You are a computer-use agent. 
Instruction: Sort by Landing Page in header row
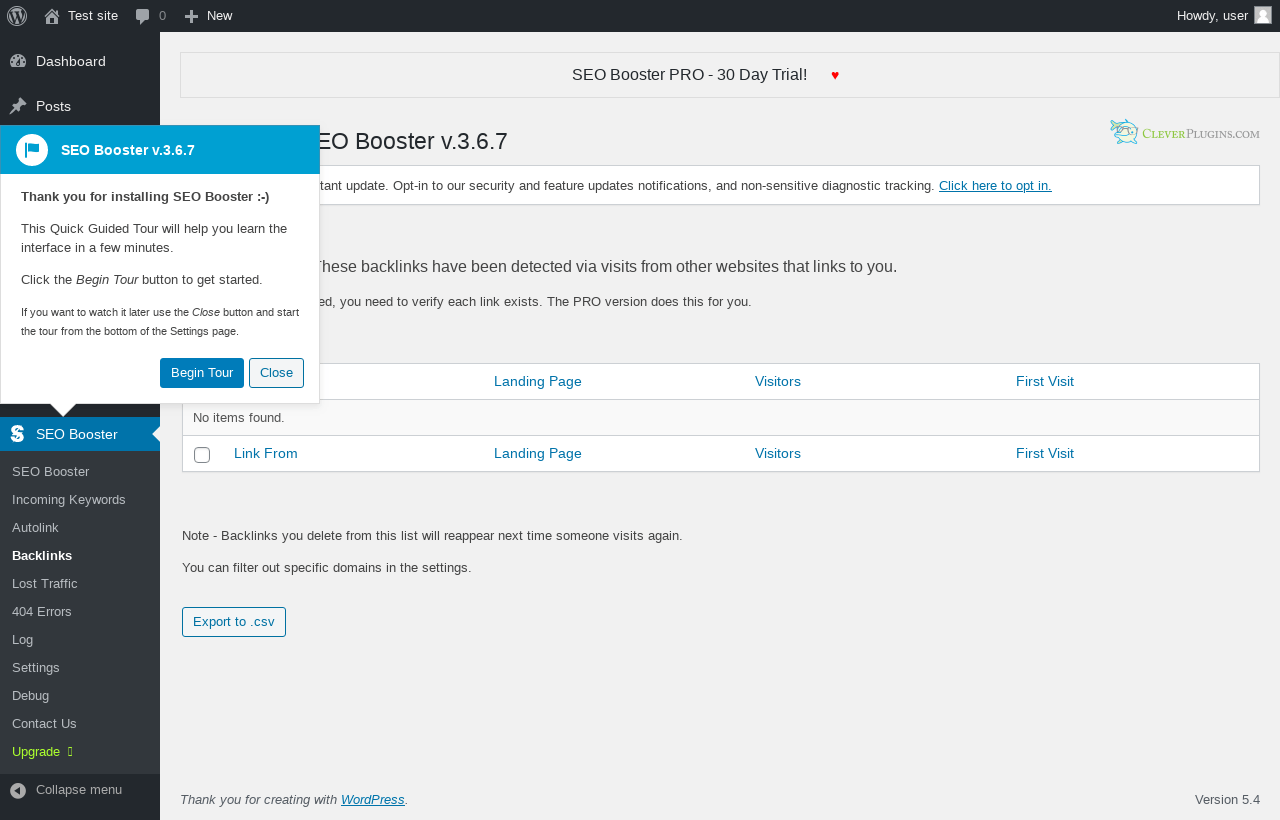[538, 381]
